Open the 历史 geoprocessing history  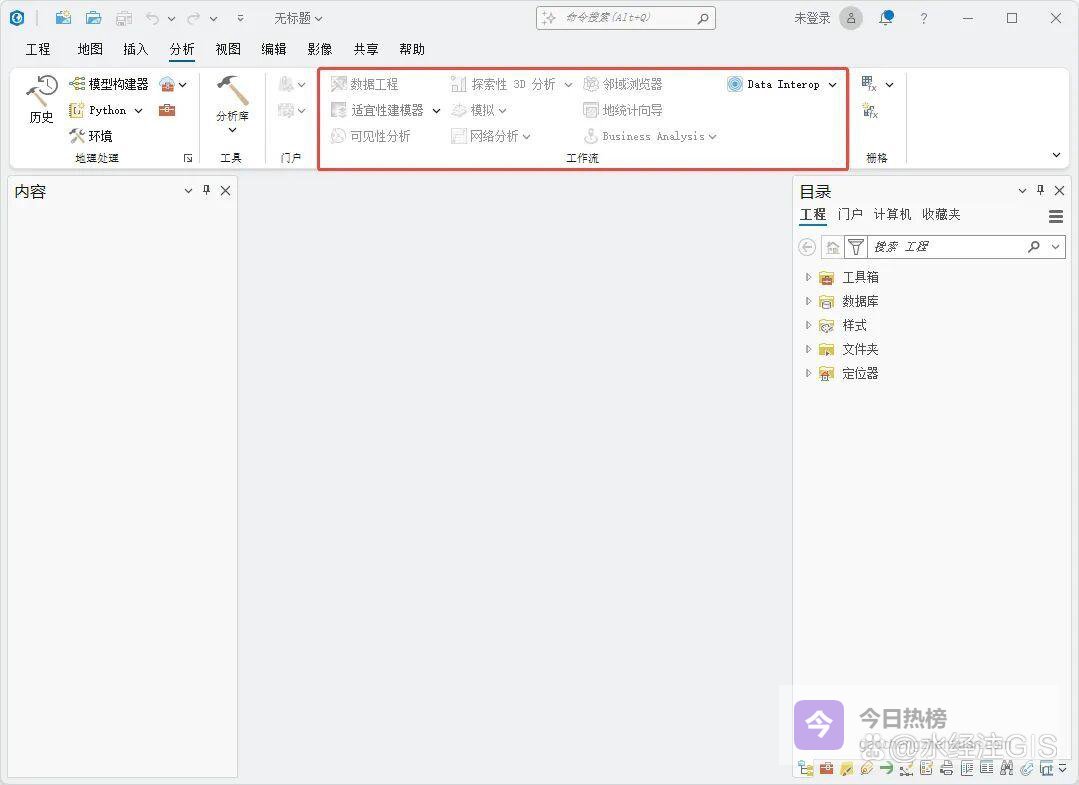(x=41, y=100)
